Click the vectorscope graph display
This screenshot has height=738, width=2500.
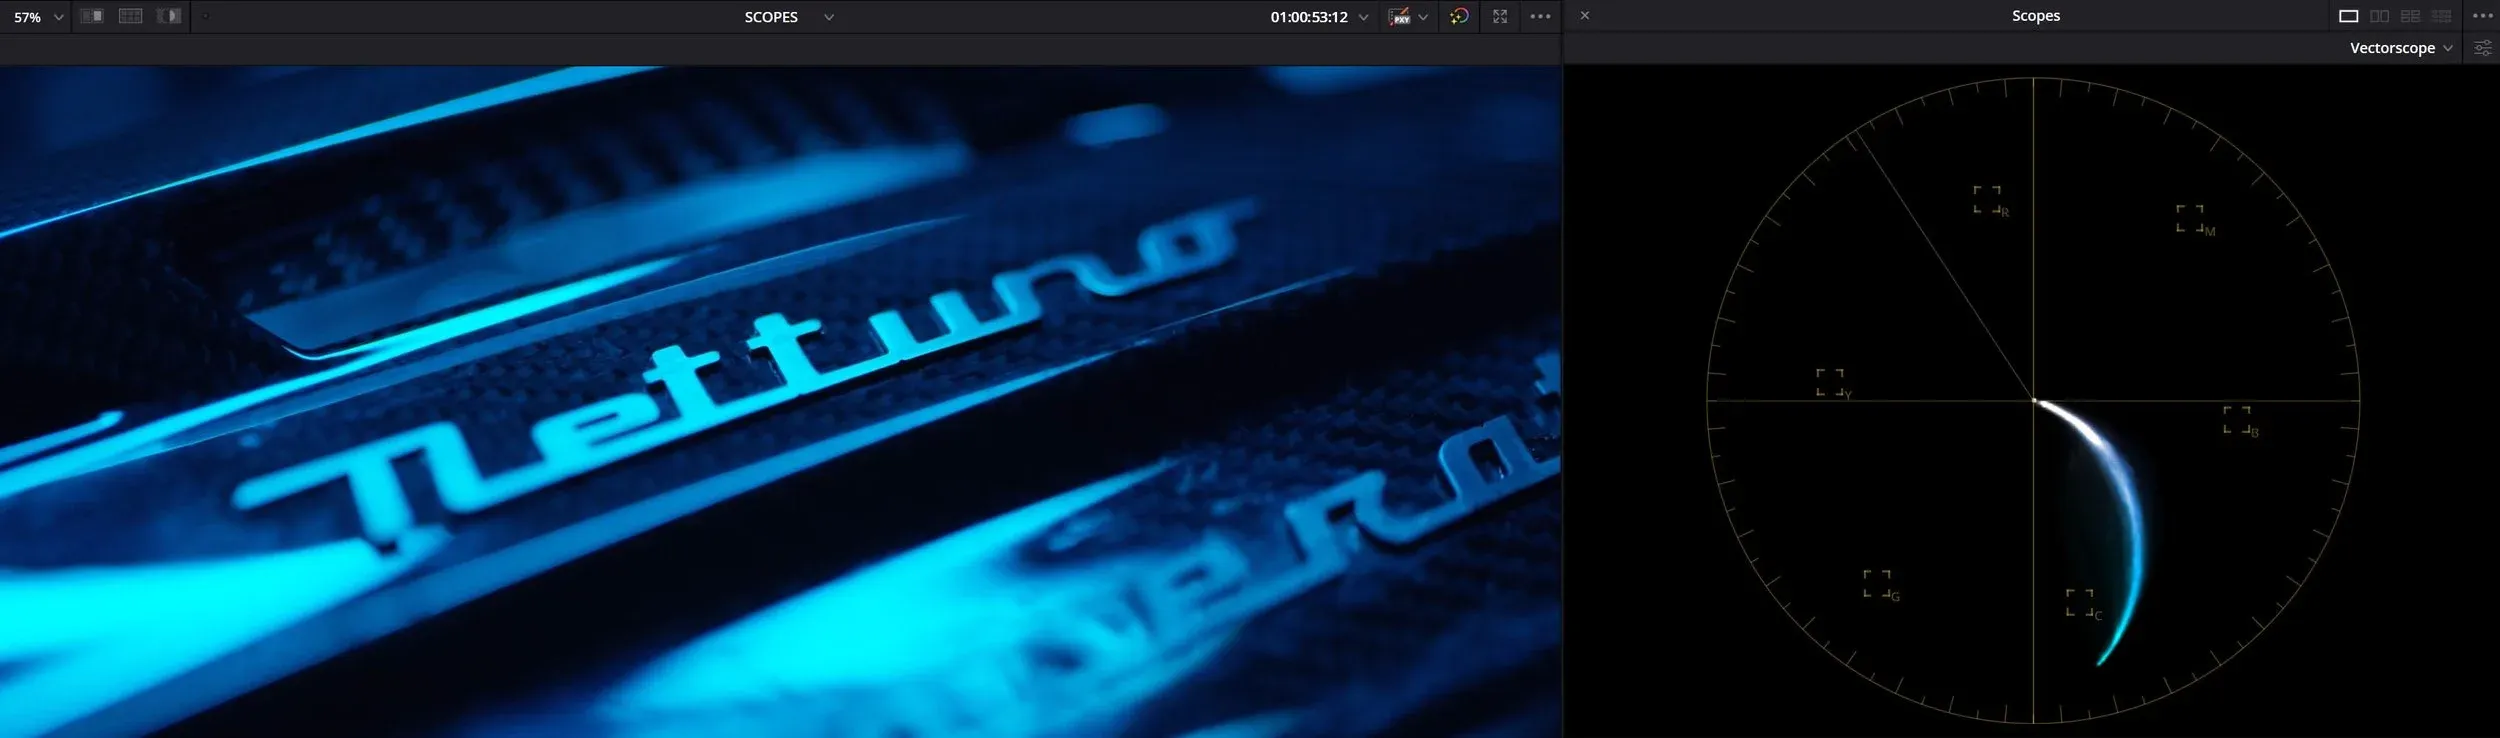coord(2033,401)
